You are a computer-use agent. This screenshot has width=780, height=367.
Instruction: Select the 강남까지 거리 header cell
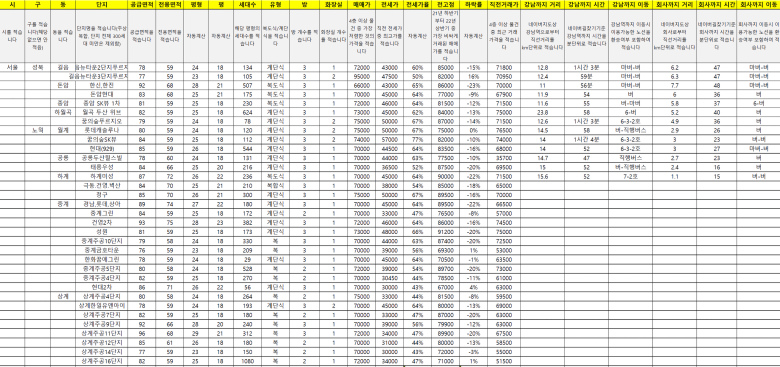(x=542, y=4)
